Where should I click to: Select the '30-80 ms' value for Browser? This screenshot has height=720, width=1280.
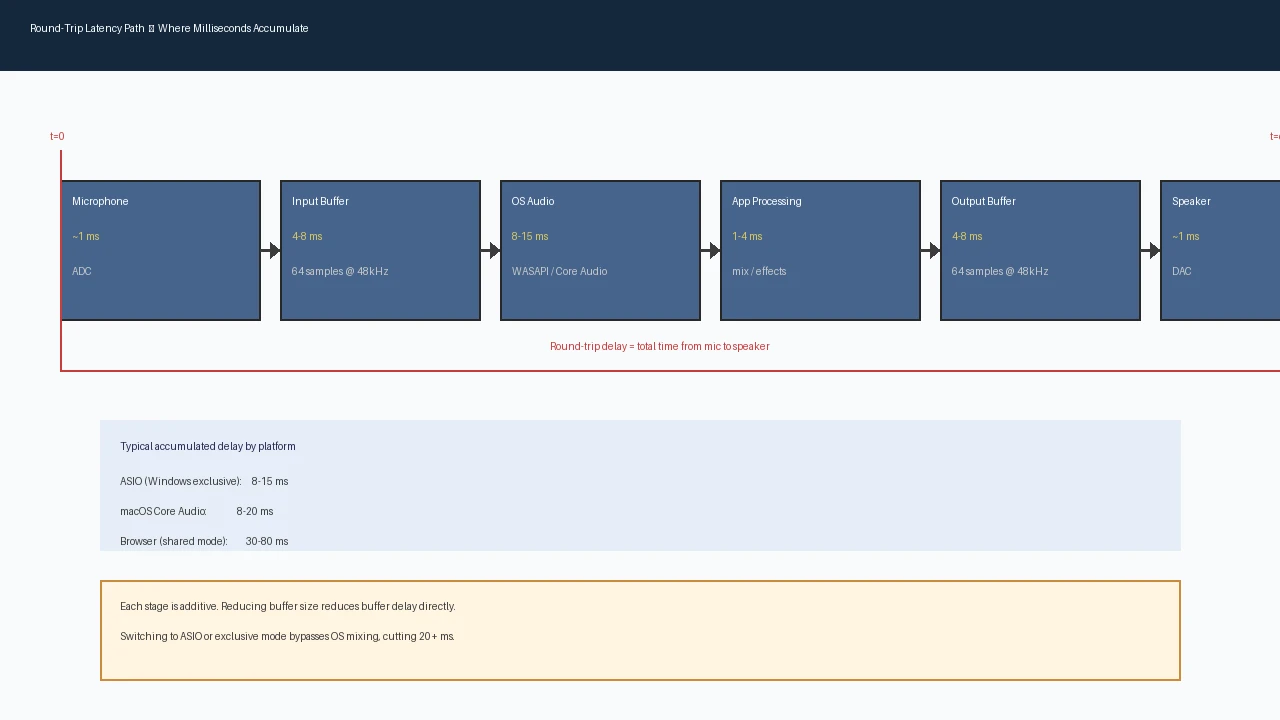(x=267, y=541)
